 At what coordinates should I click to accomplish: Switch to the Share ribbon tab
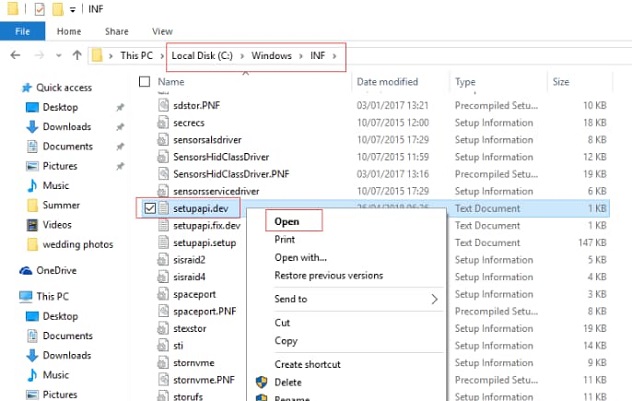click(117, 31)
